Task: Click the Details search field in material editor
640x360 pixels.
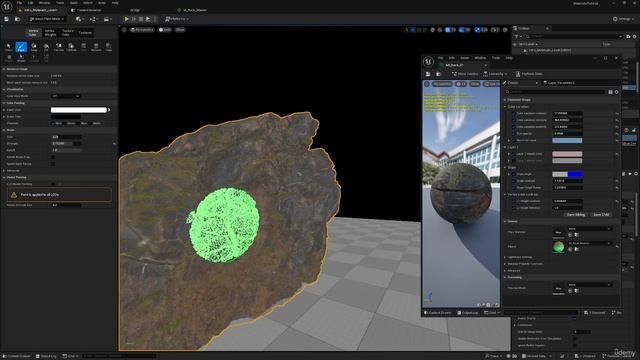Action: click(x=555, y=92)
